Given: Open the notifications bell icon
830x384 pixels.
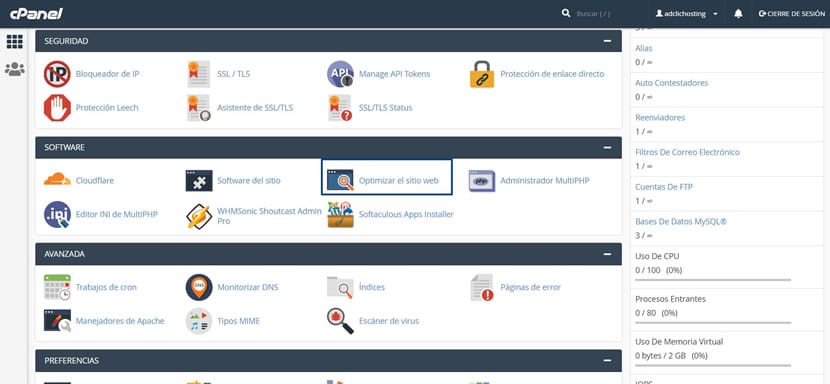Looking at the screenshot, I should pyautogui.click(x=738, y=14).
